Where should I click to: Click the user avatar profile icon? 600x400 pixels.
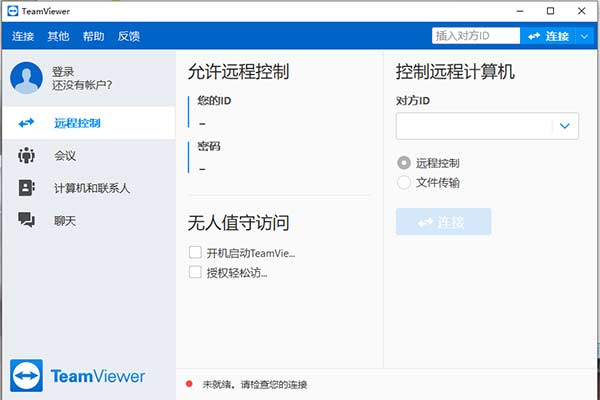(26, 78)
